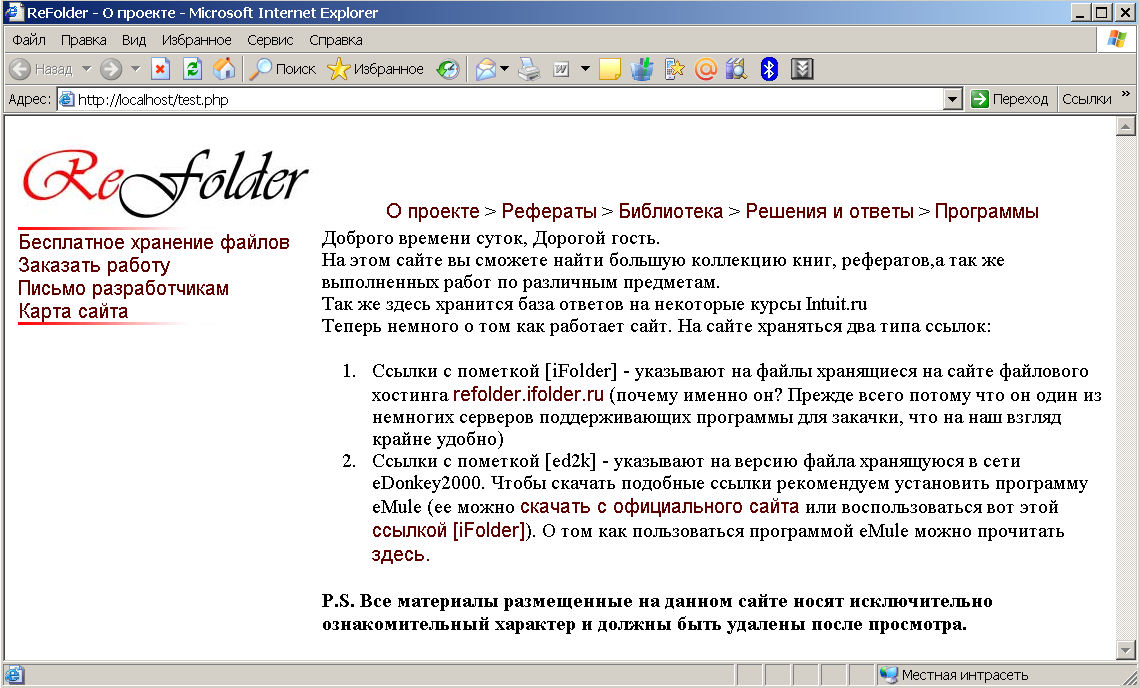This screenshot has height=688, width=1140.
Task: Go to the Home page icon
Action: 224,69
